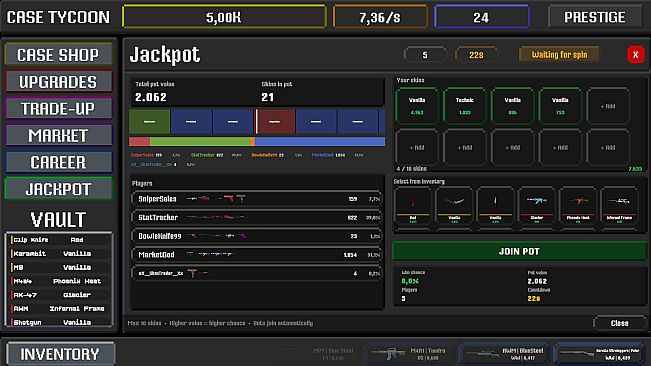Pick the Glacier rifle inventory thumbnail
The image size is (651, 366).
pos(536,206)
